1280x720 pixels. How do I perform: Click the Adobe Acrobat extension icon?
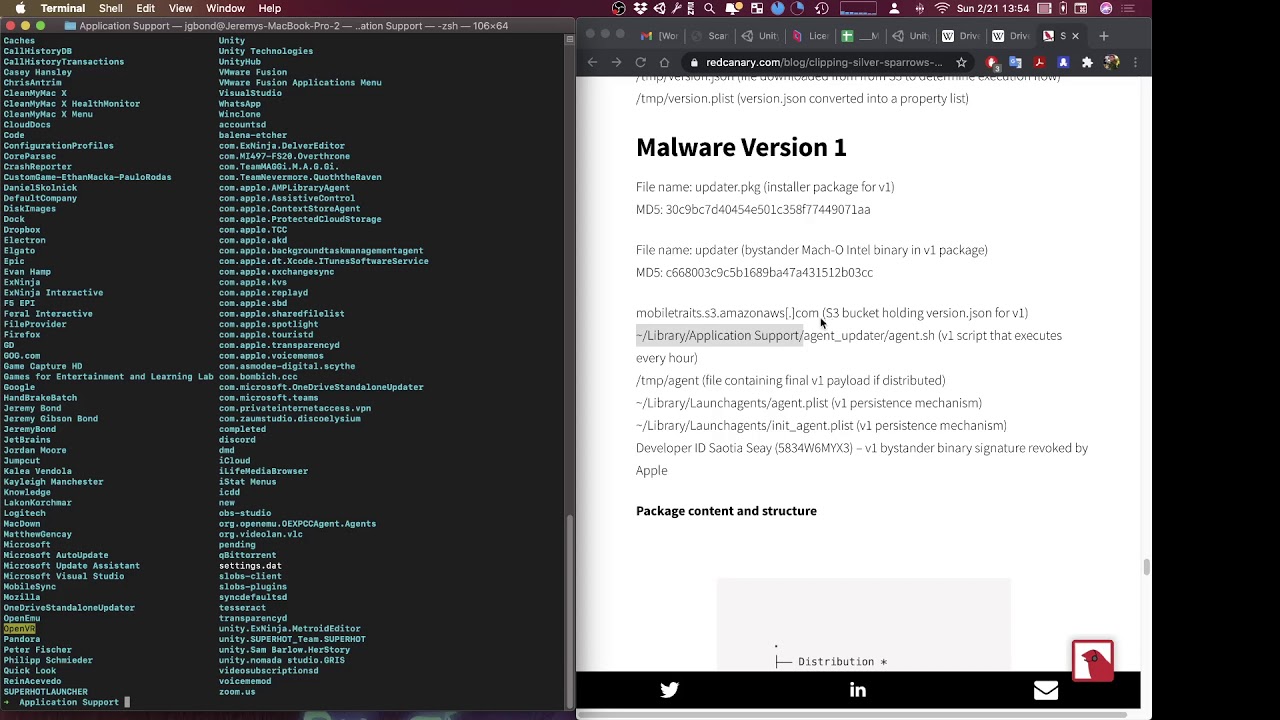(x=1039, y=62)
